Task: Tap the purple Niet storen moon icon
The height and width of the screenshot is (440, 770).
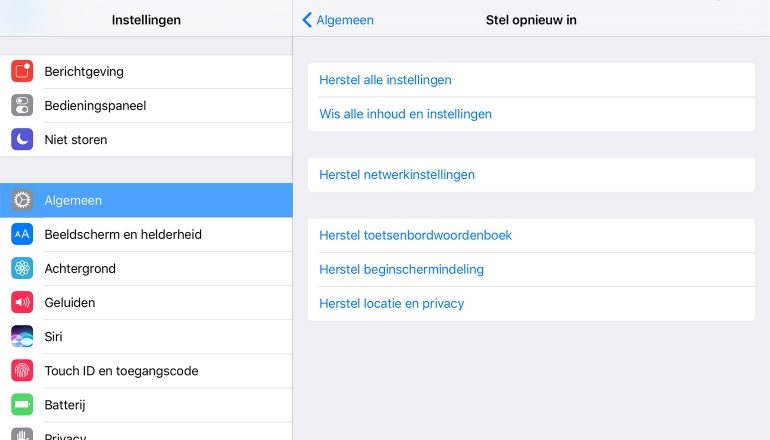Action: (x=22, y=140)
